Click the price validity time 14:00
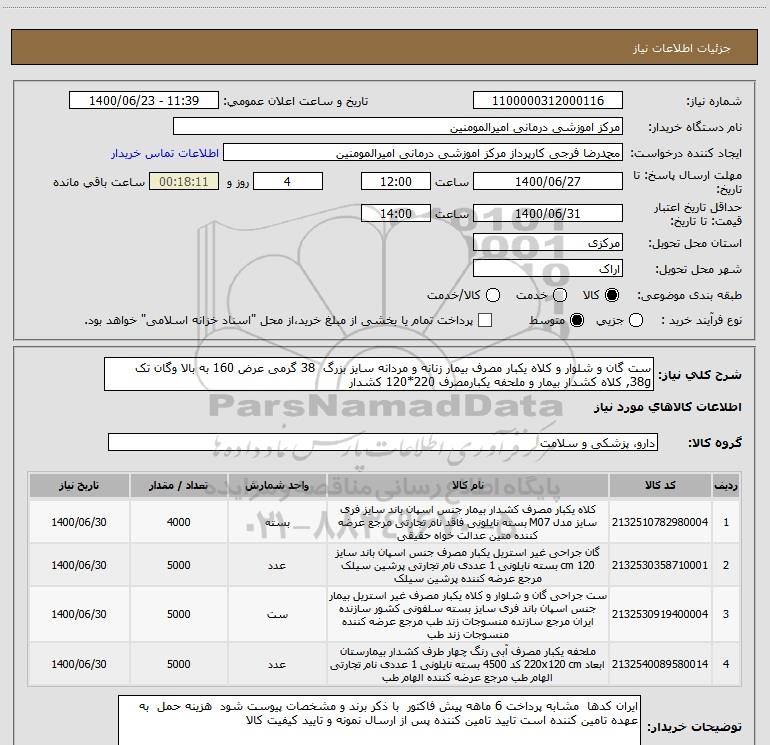 tap(396, 214)
